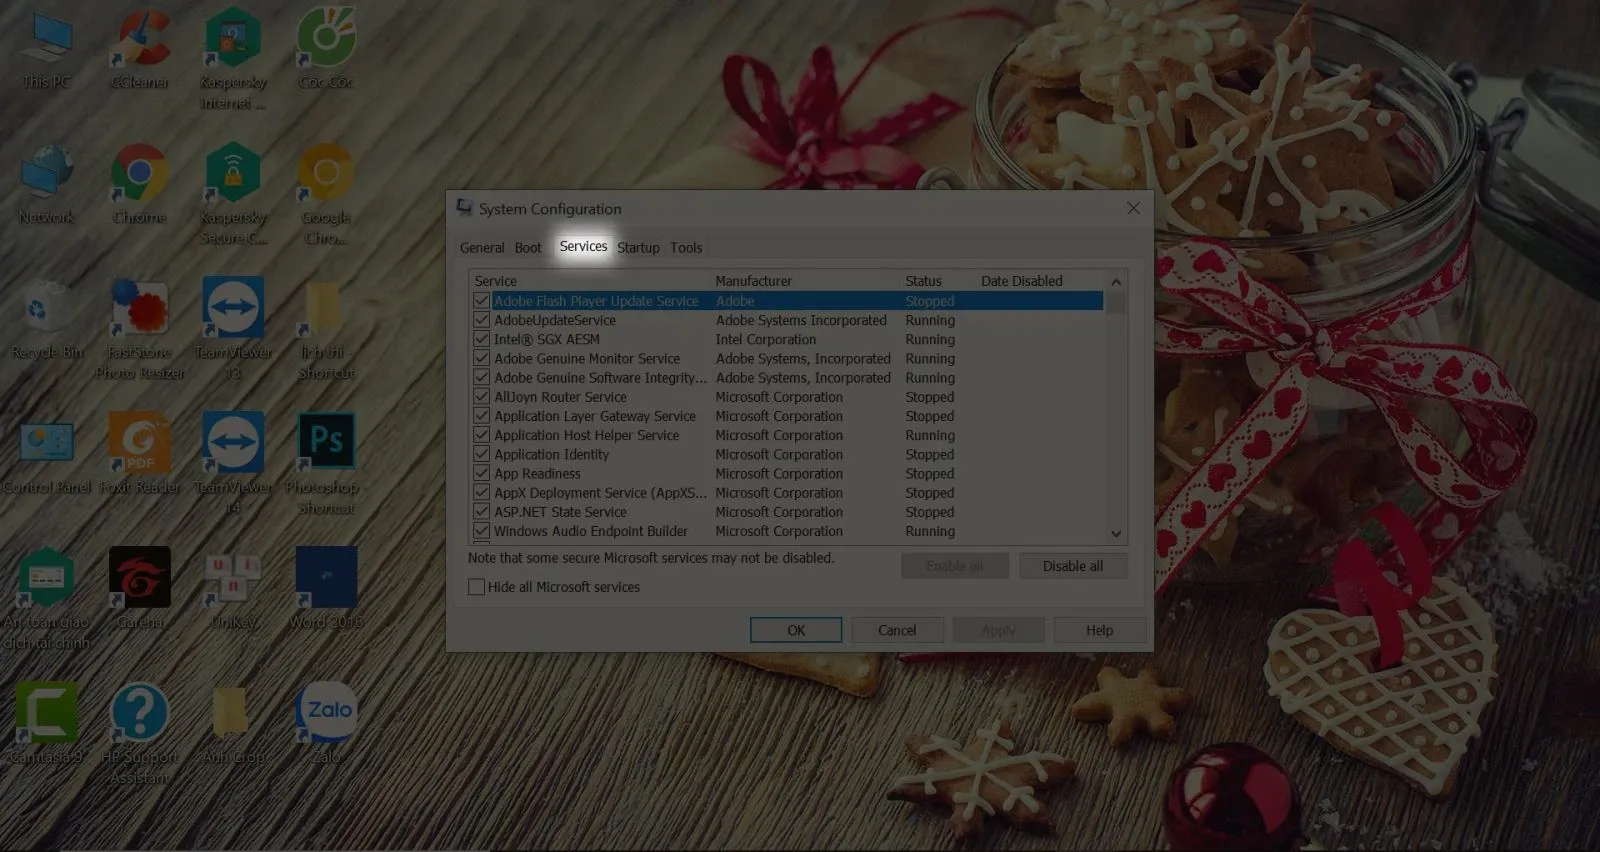Select the HP Support Assistant icon

tap(140, 734)
